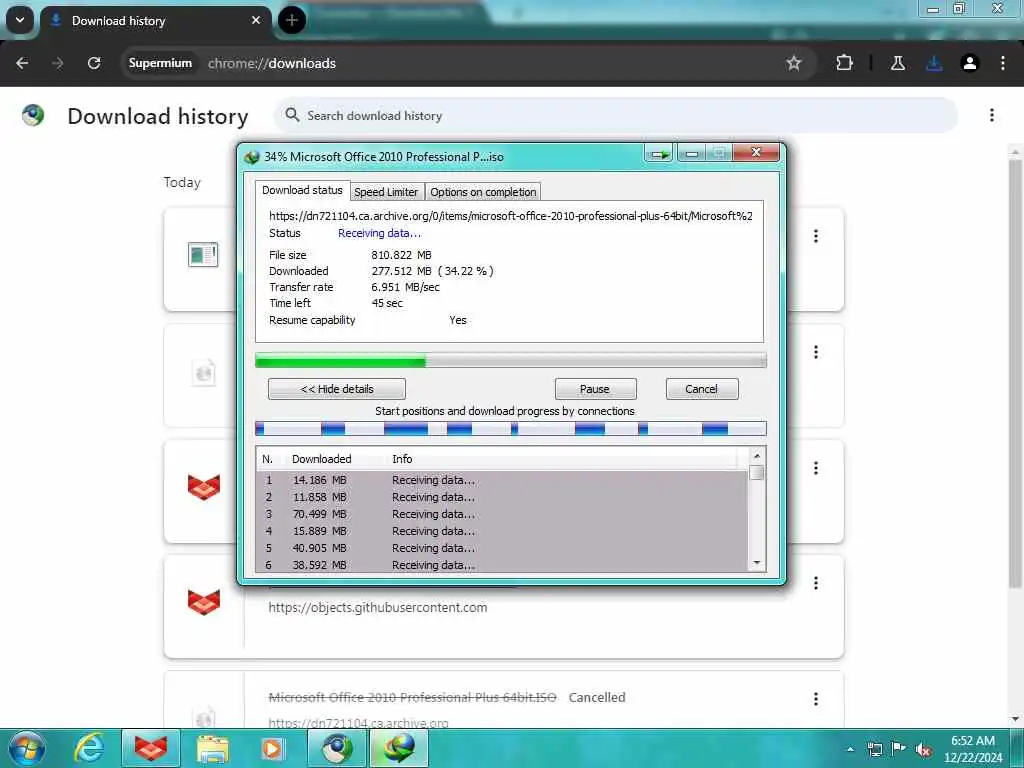
Task: Click the first download's file icon
Action: pyautogui.click(x=203, y=255)
